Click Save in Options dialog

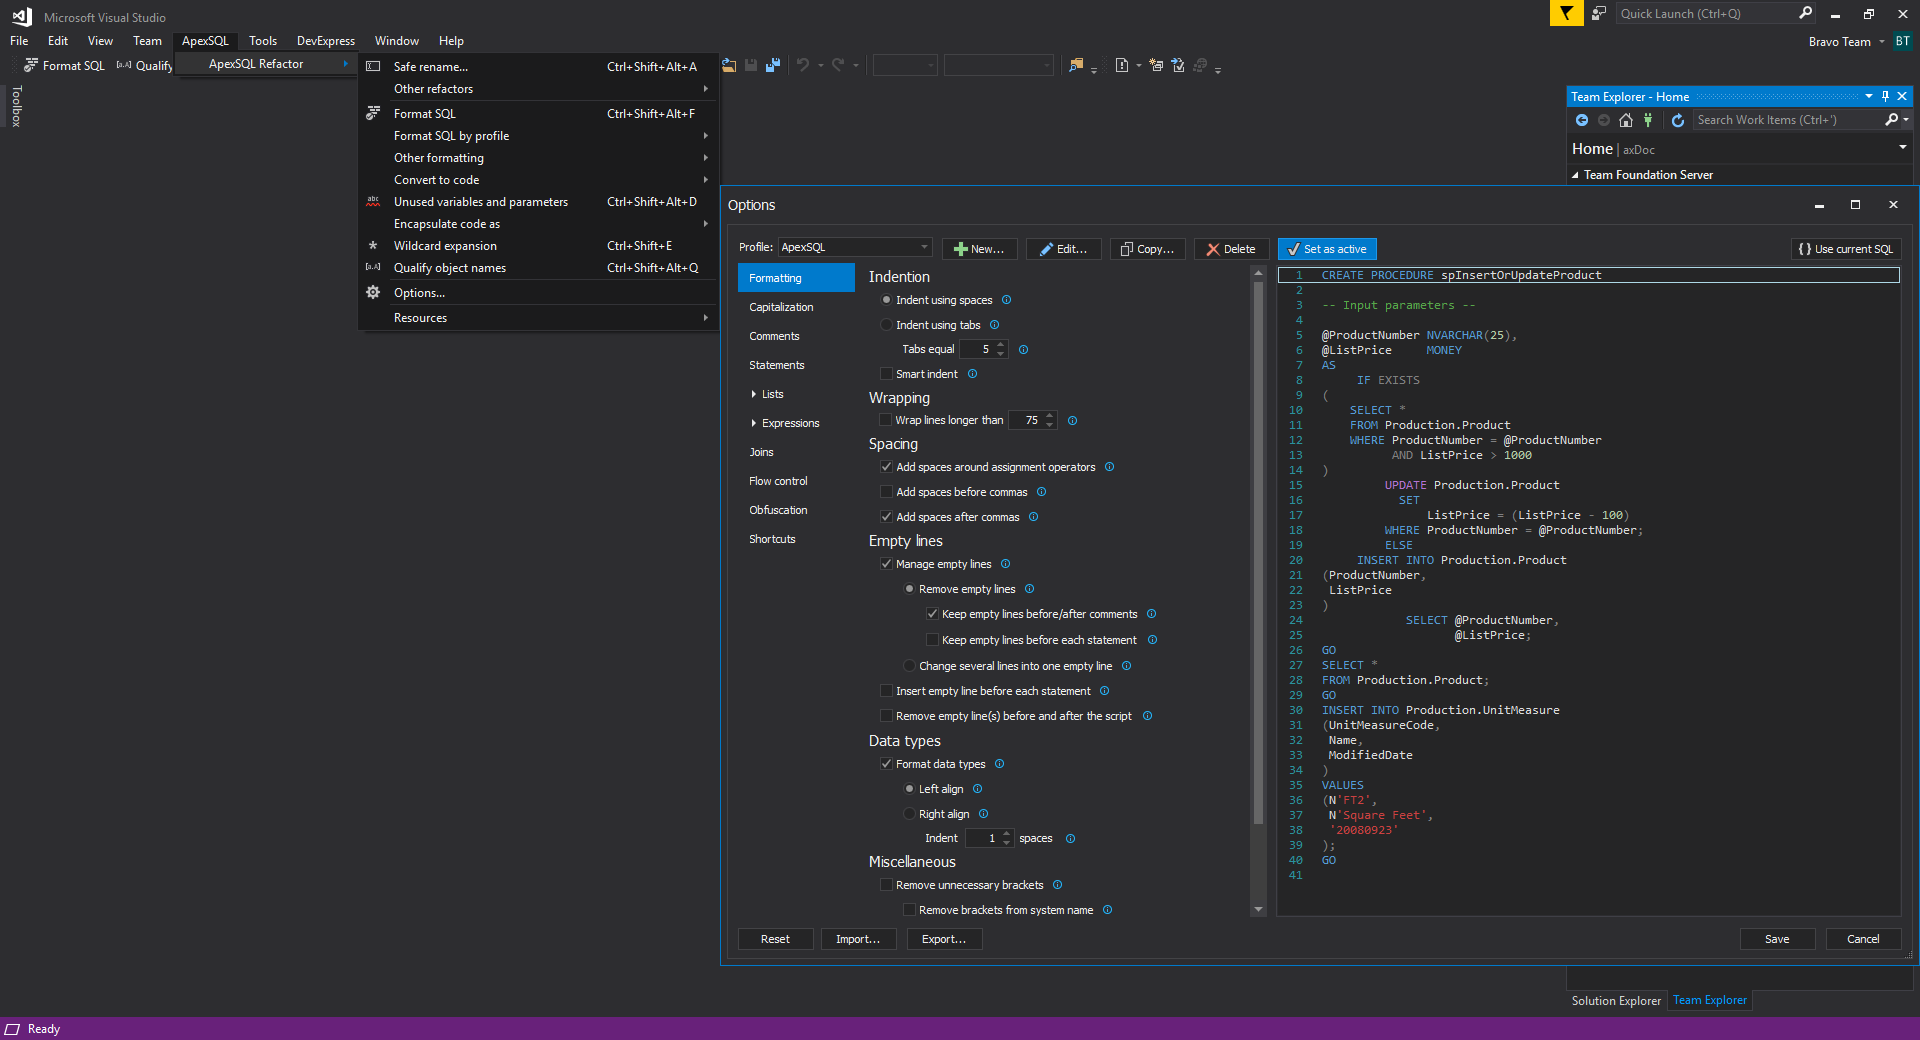pos(1777,939)
